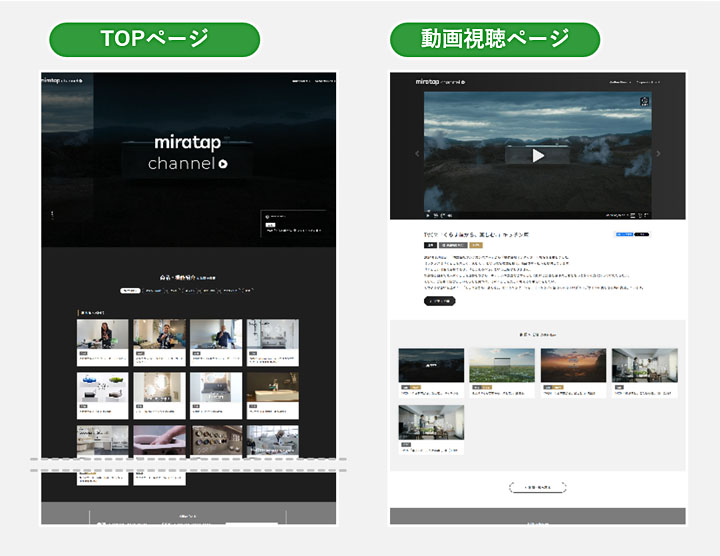The height and width of the screenshot is (556, 720).
Task: Click the outlined pill button below related videos
Action: tap(538, 487)
